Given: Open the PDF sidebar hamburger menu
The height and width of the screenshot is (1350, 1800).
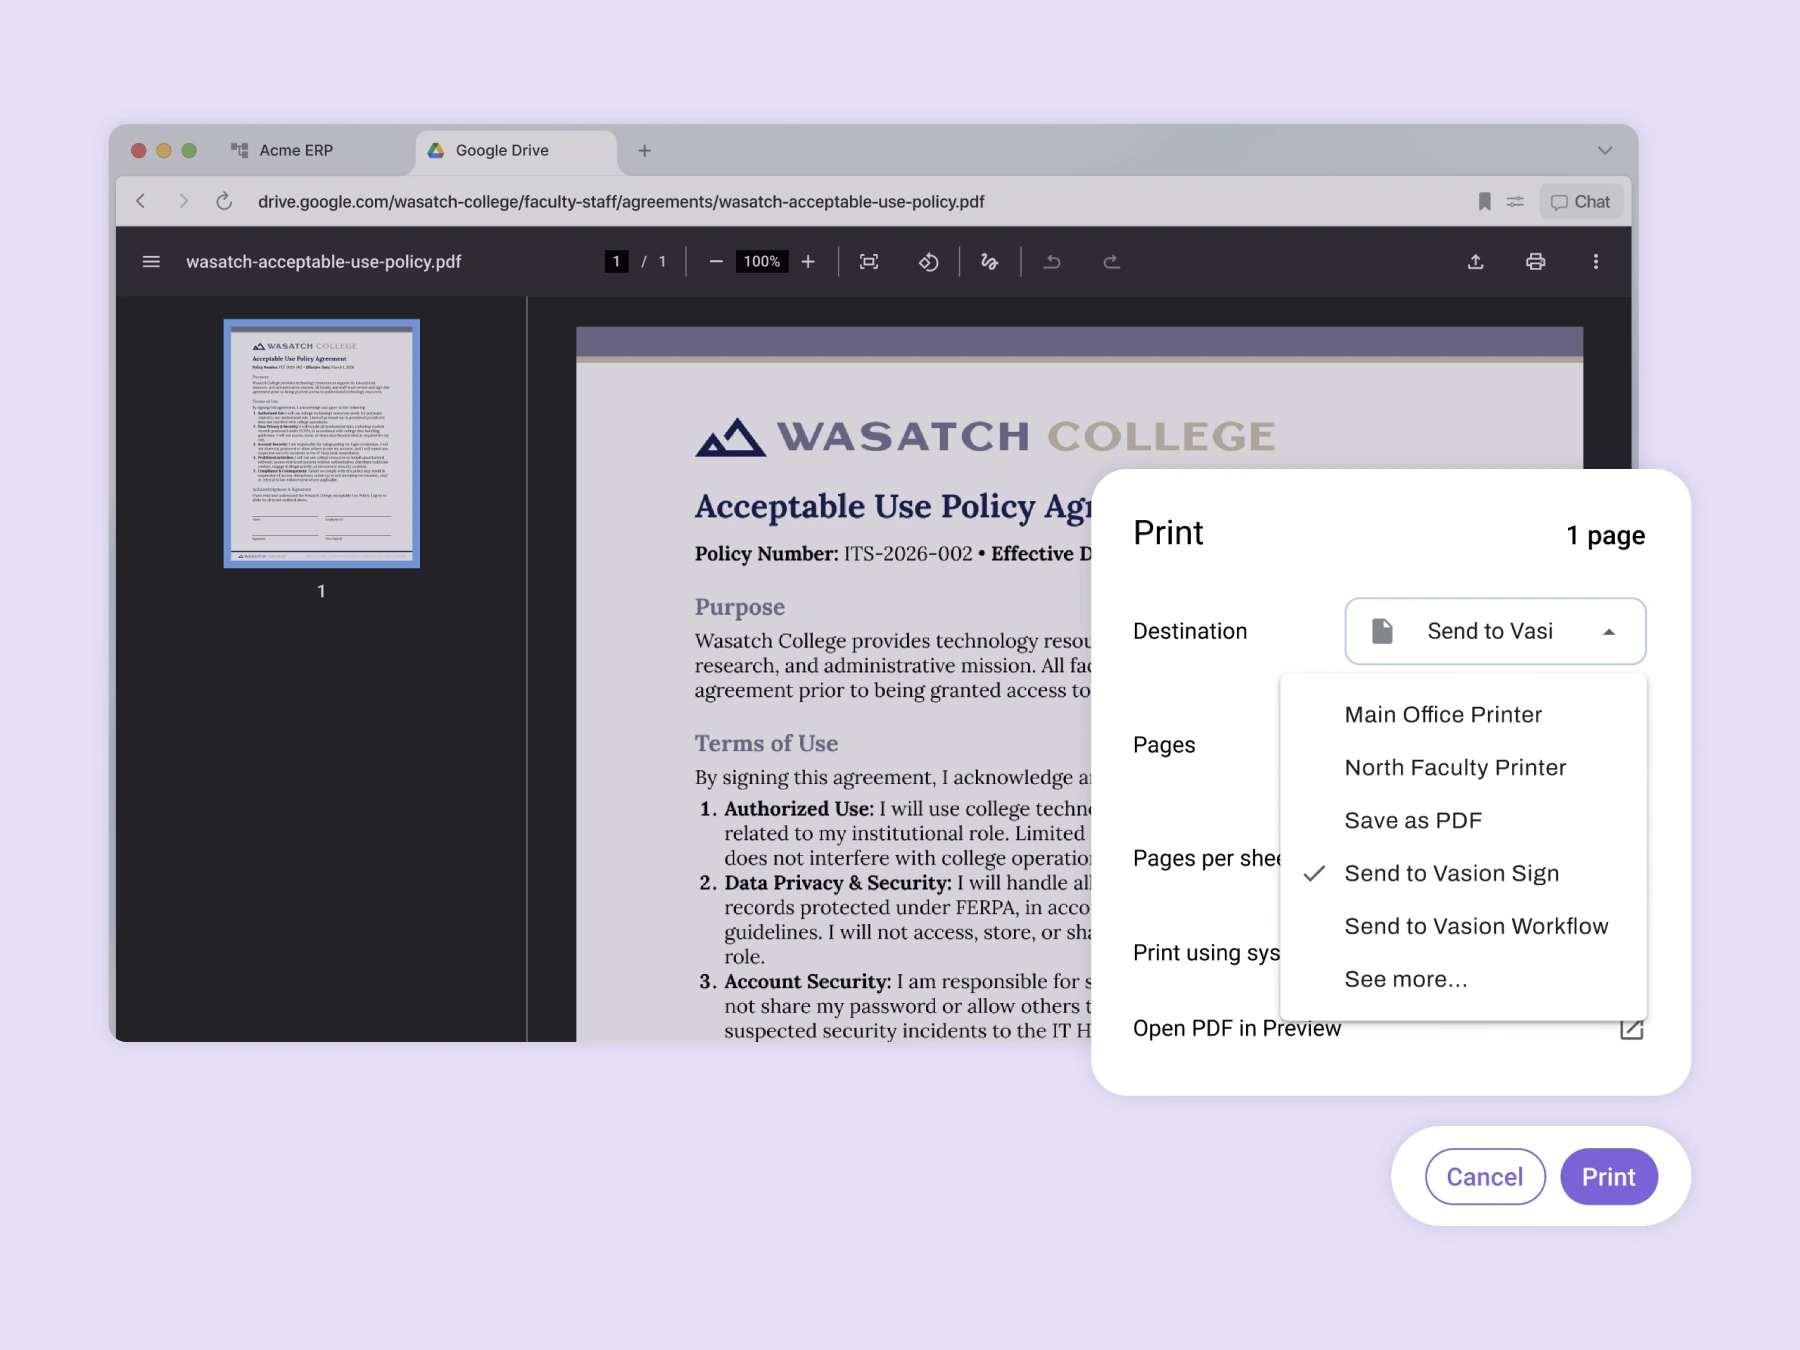Looking at the screenshot, I should tap(151, 262).
